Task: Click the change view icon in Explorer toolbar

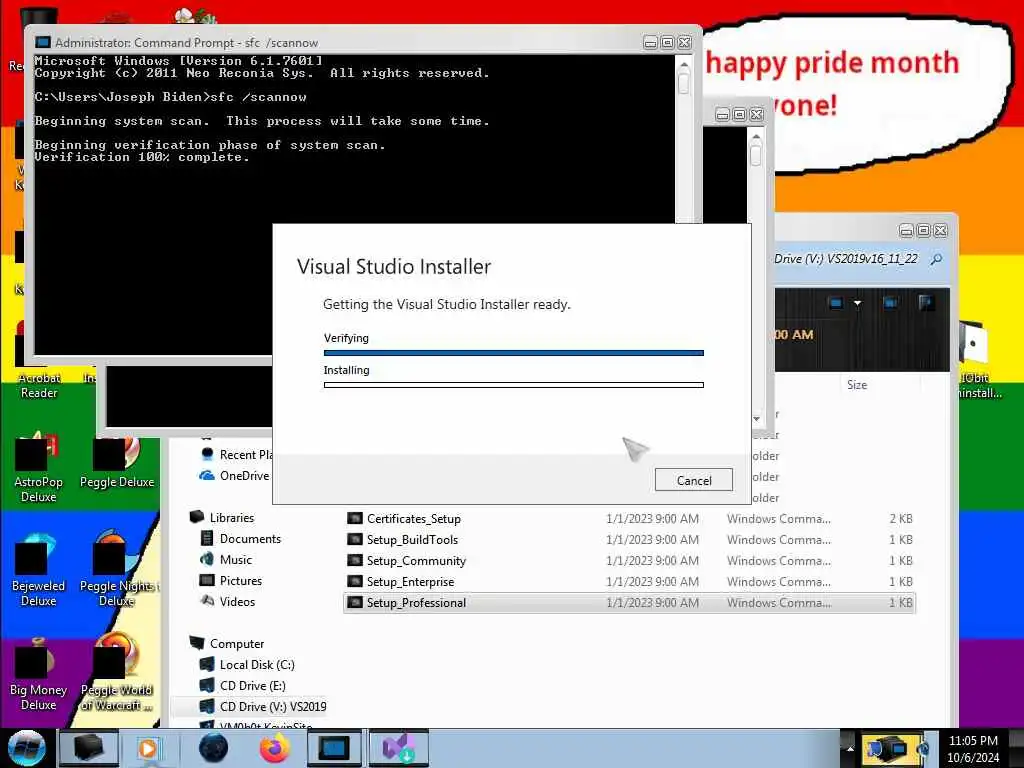Action: (x=835, y=302)
